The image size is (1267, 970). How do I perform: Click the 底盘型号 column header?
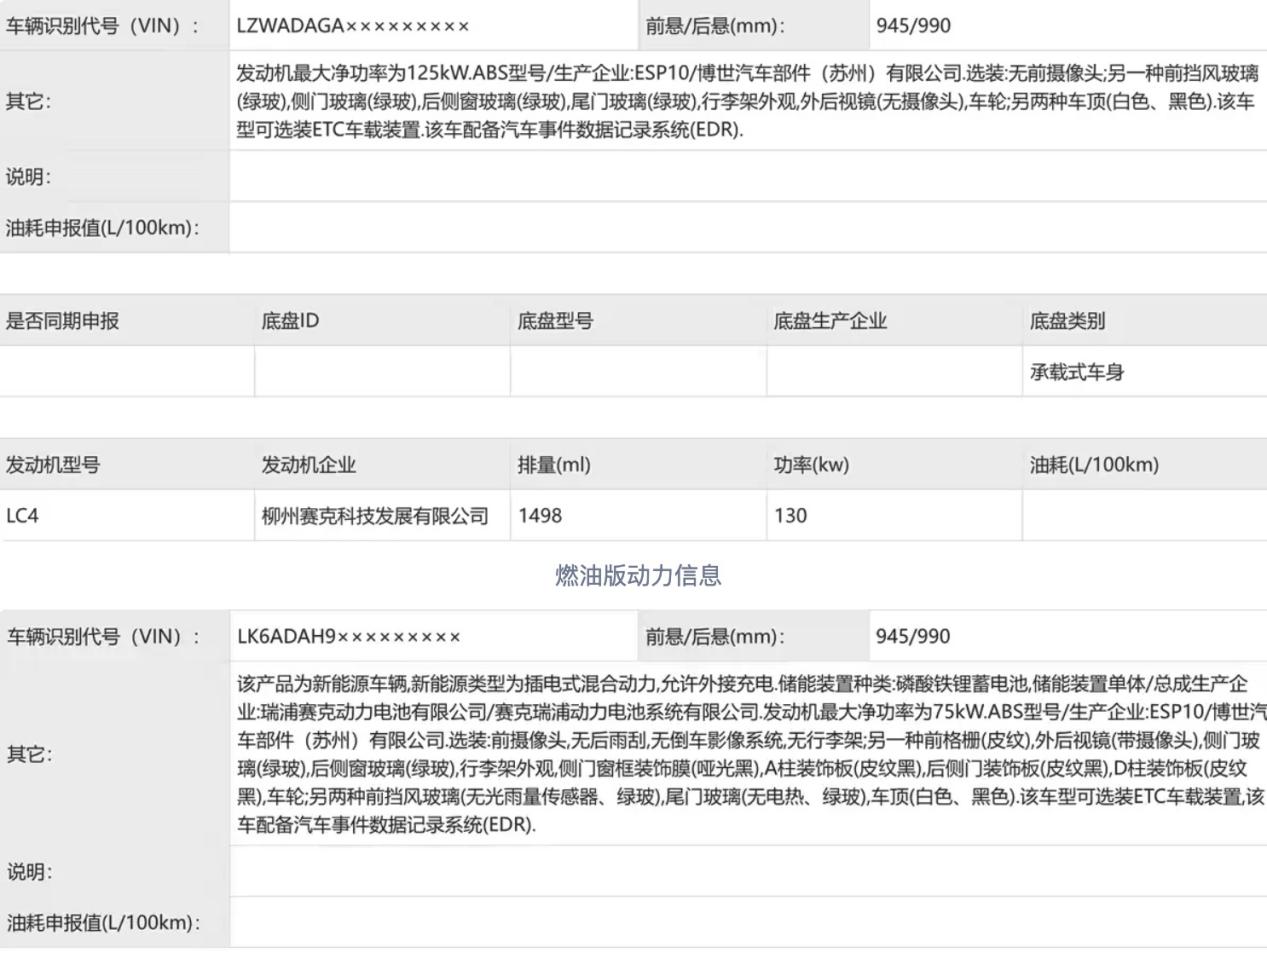pos(555,321)
